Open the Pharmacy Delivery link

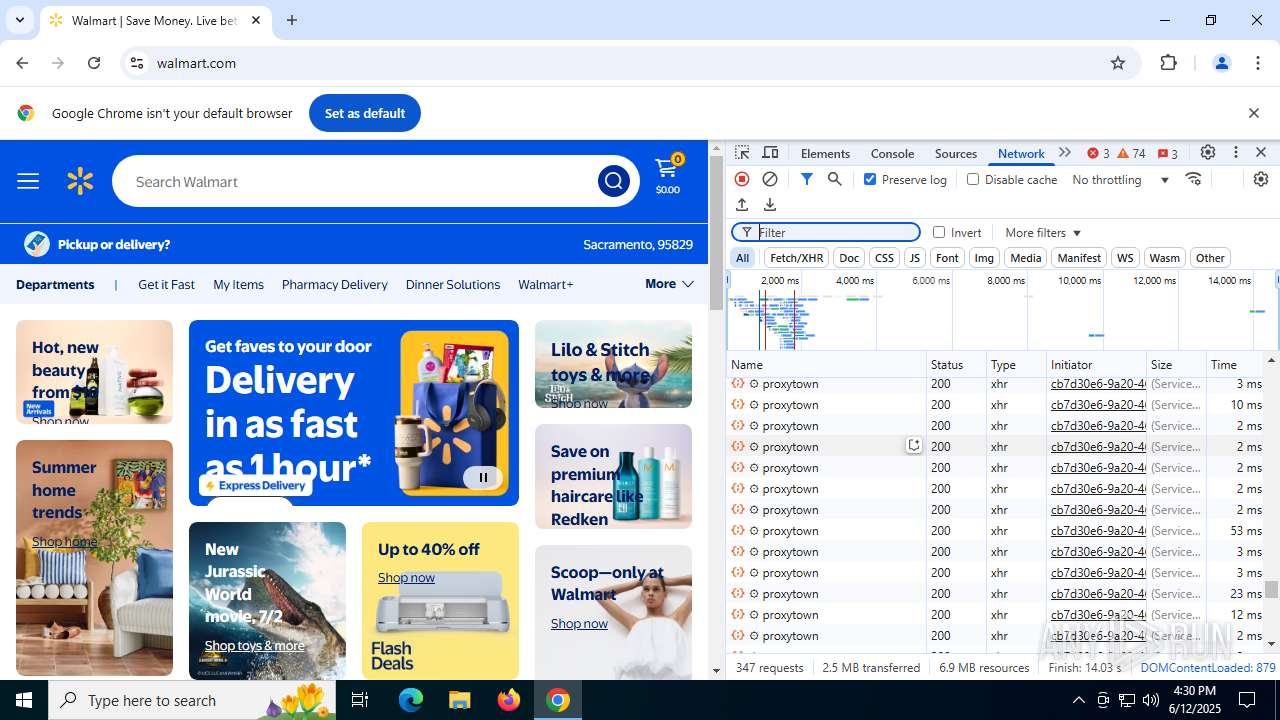click(334, 284)
